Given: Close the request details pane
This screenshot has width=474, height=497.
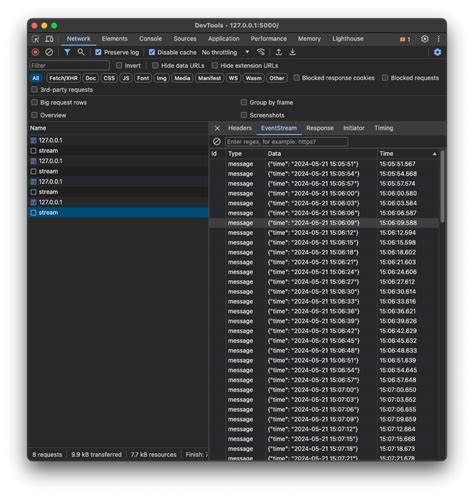Looking at the screenshot, I should click(217, 128).
